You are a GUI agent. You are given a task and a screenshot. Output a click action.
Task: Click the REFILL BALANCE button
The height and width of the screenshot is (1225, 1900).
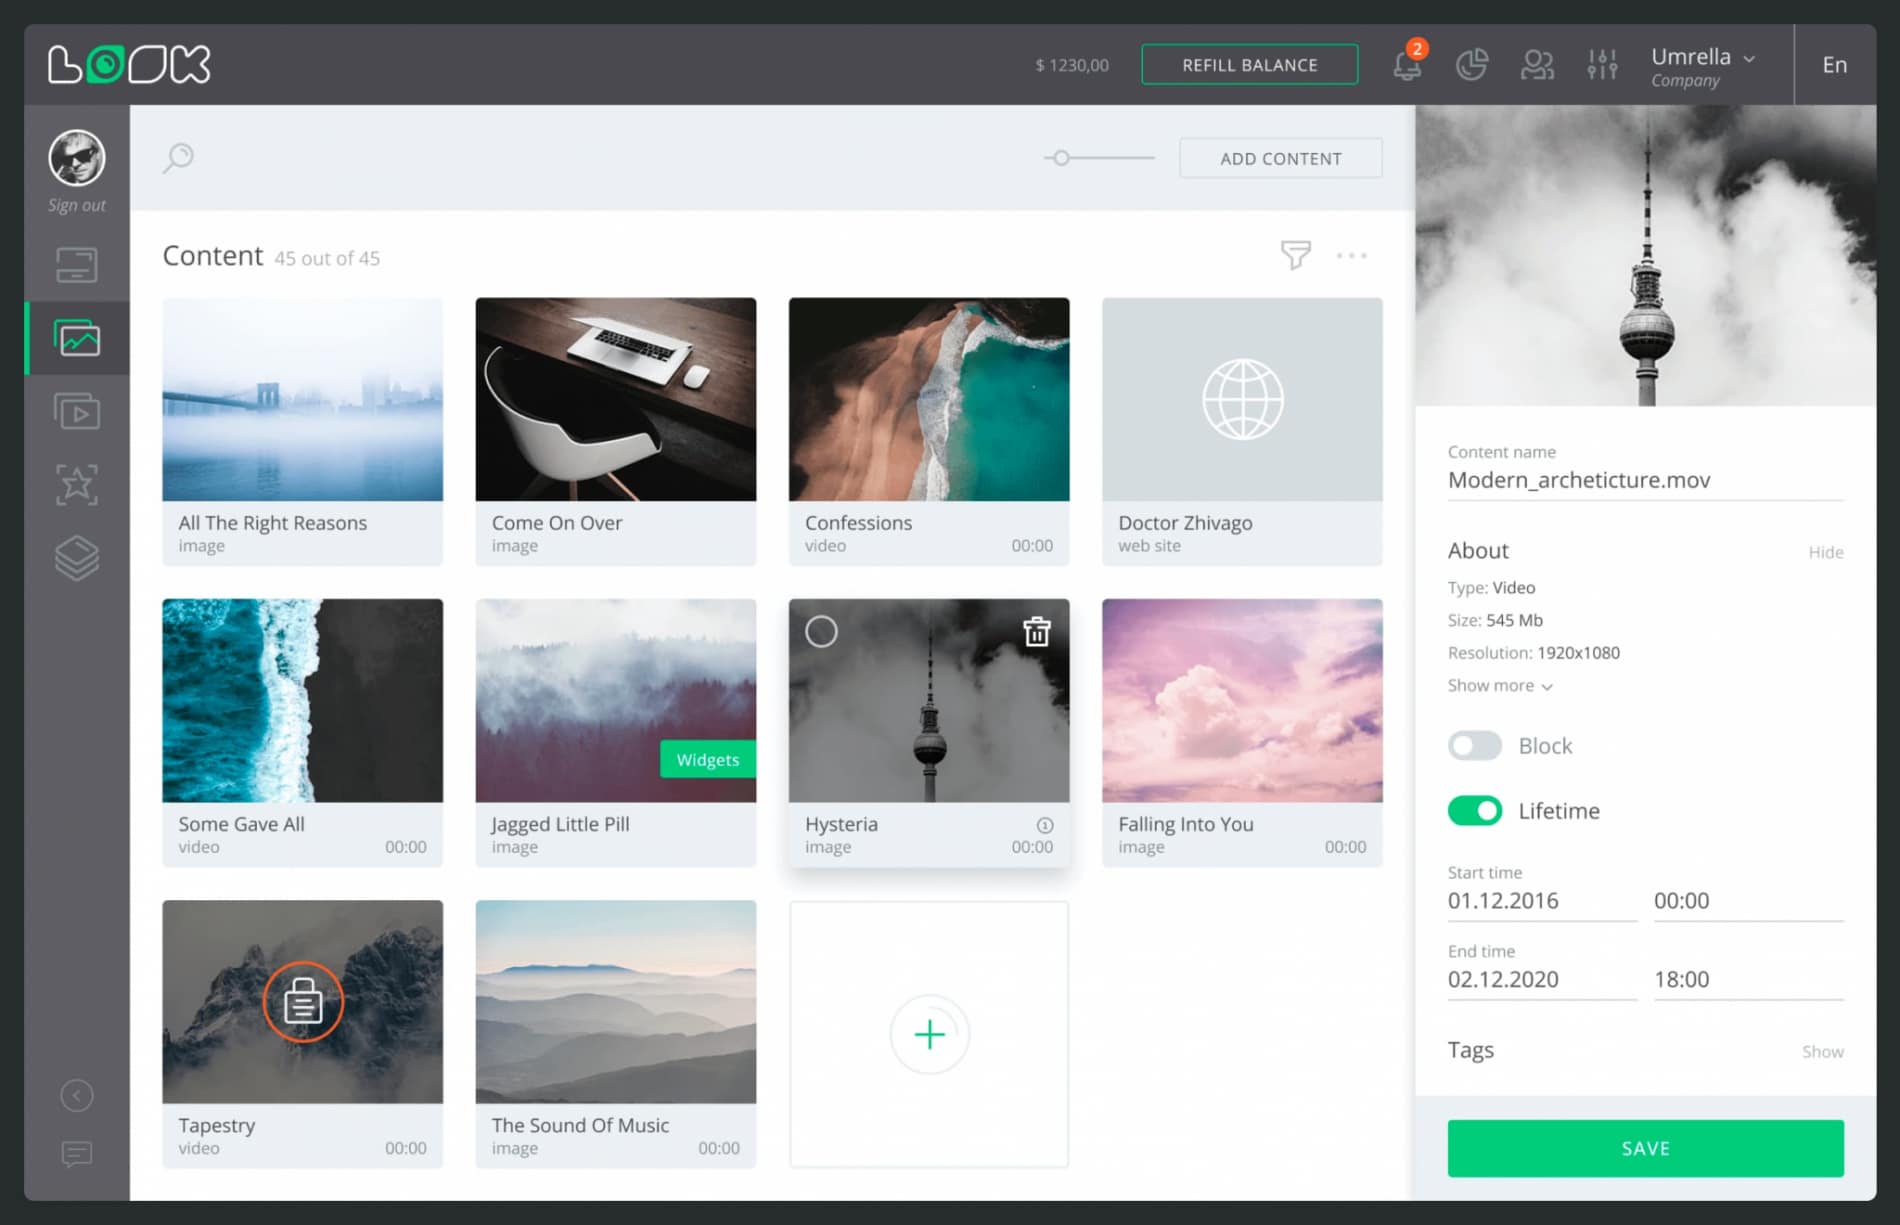1249,65
